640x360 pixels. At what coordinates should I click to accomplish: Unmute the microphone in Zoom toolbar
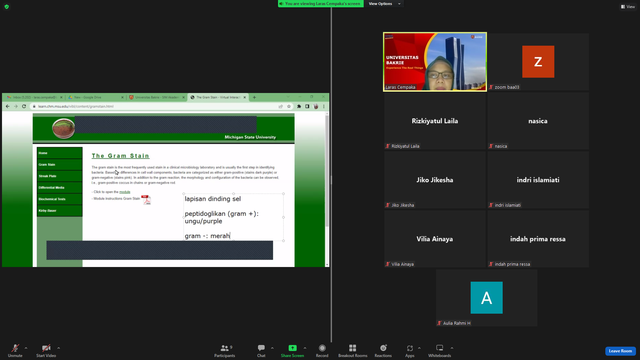15,350
